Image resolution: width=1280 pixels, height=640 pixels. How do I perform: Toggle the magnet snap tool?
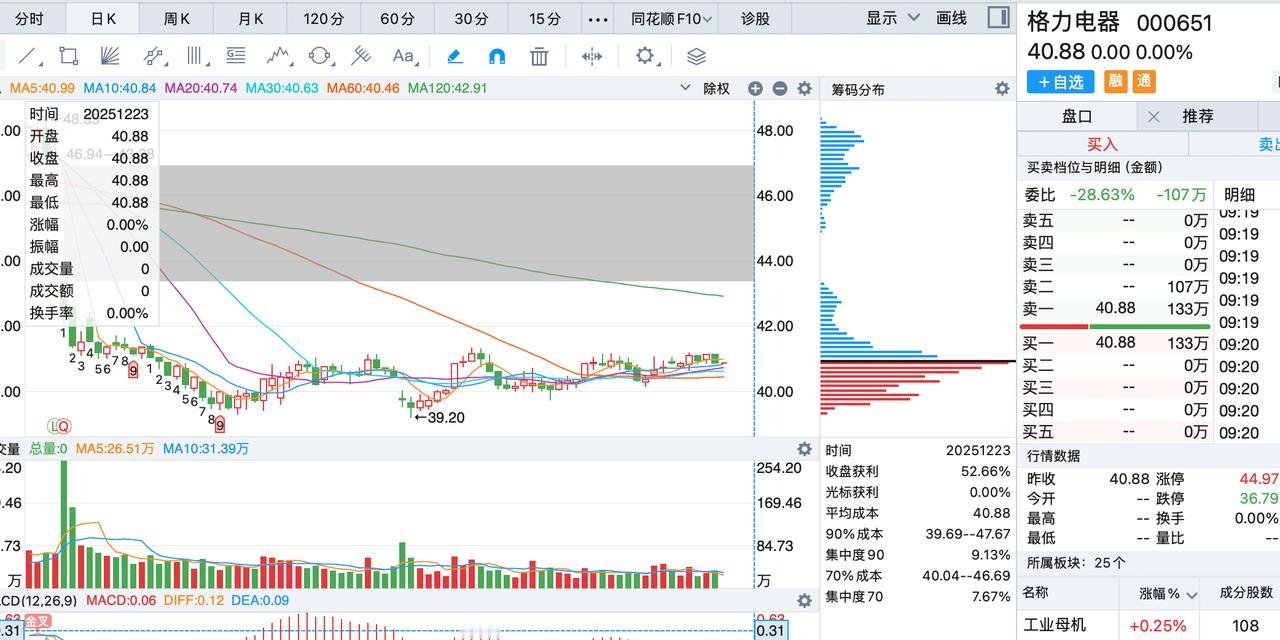click(x=495, y=57)
